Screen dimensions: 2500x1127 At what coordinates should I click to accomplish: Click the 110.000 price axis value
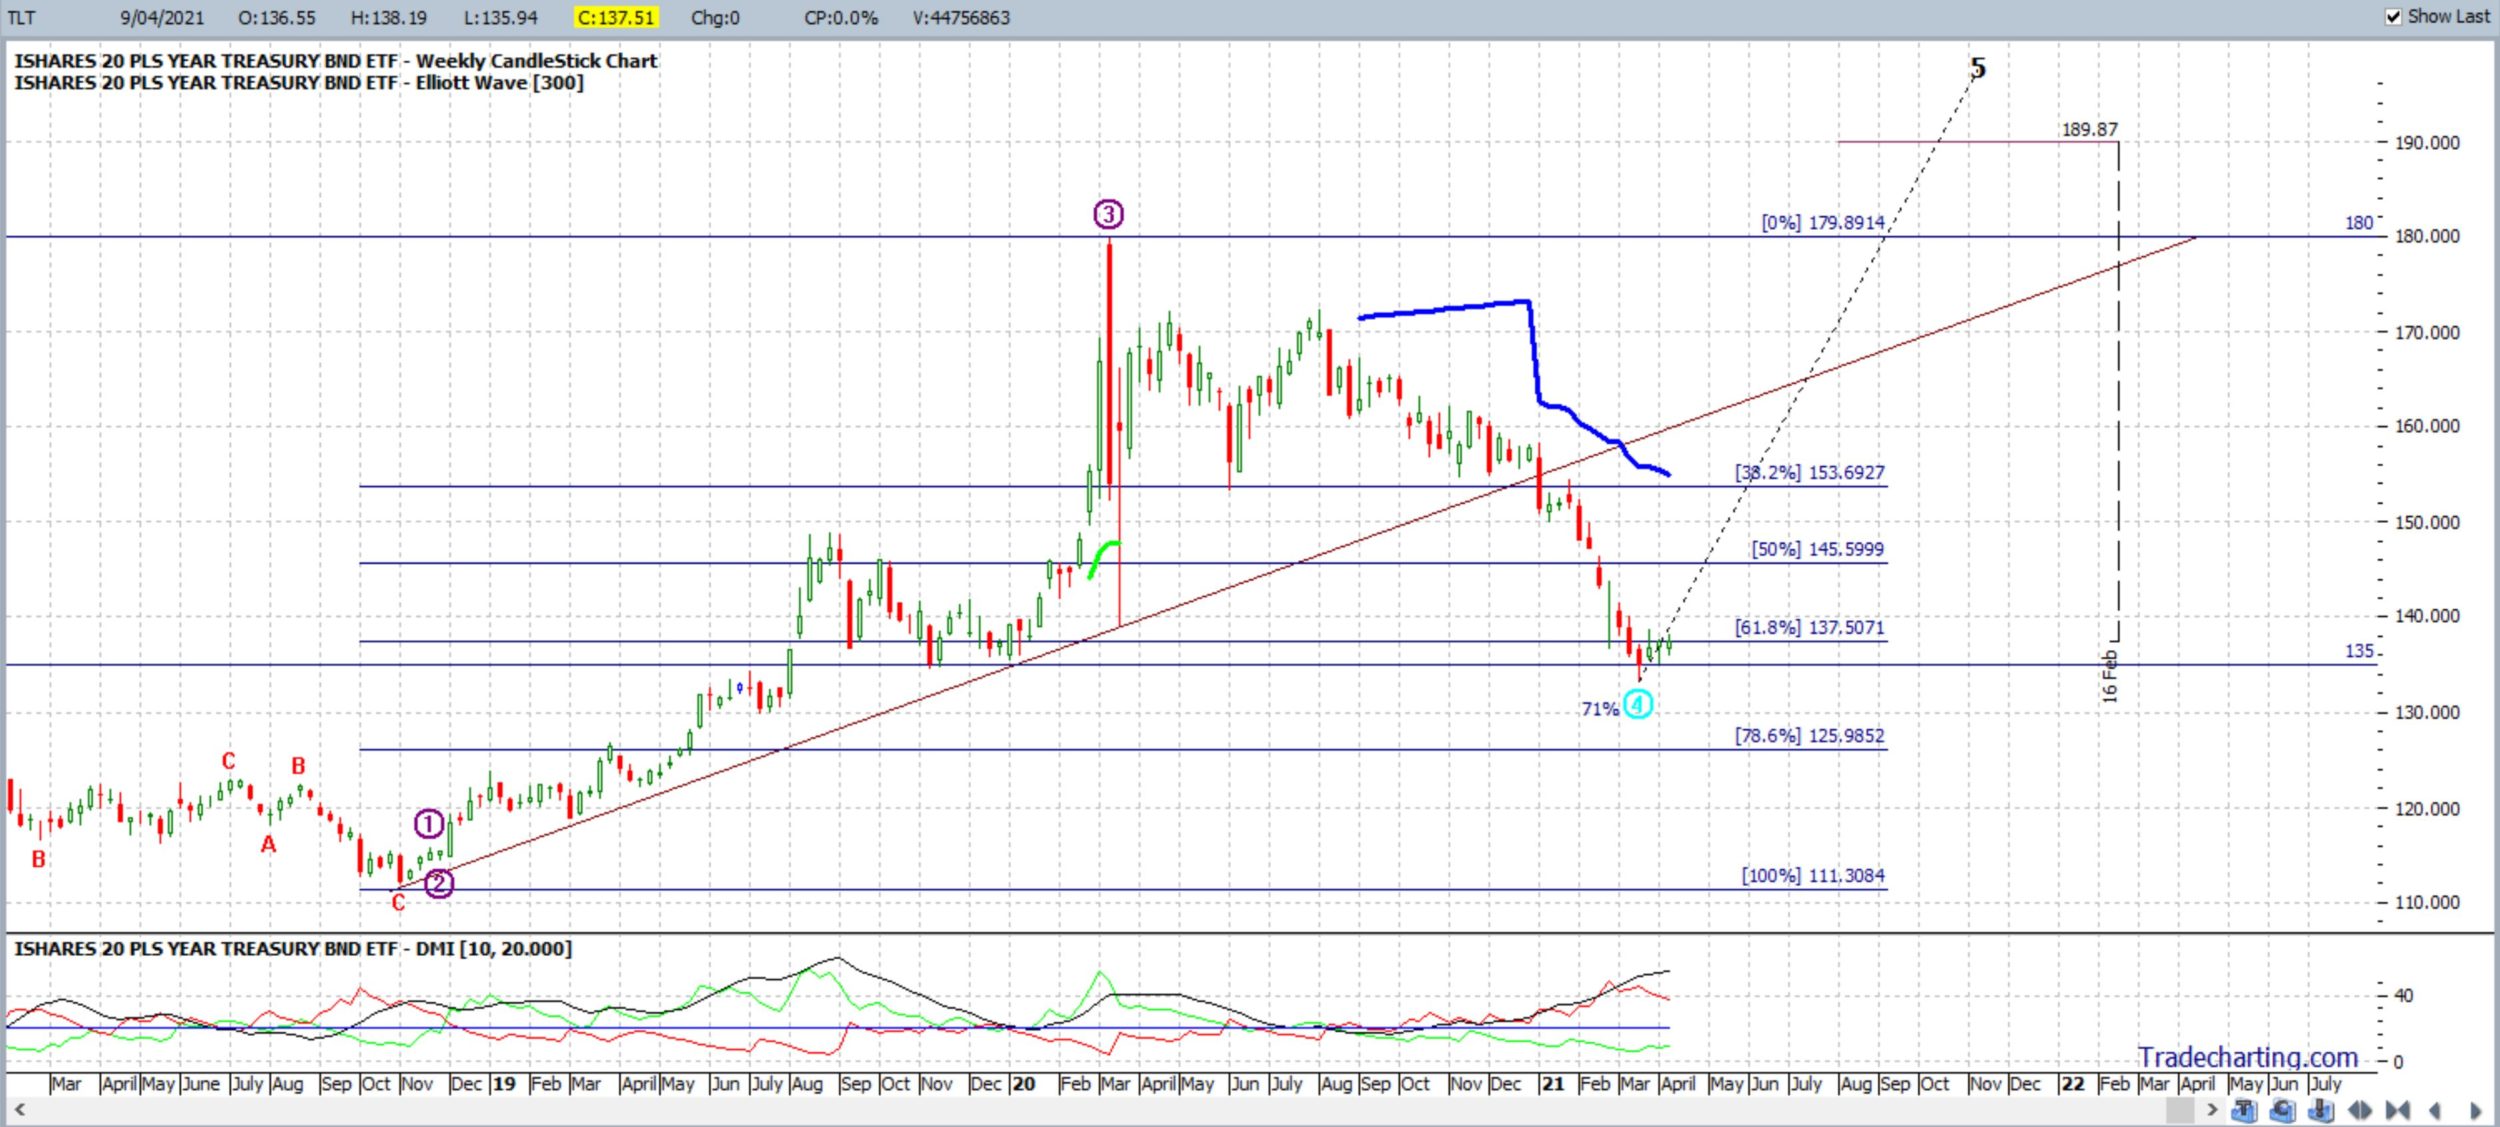click(x=2427, y=902)
